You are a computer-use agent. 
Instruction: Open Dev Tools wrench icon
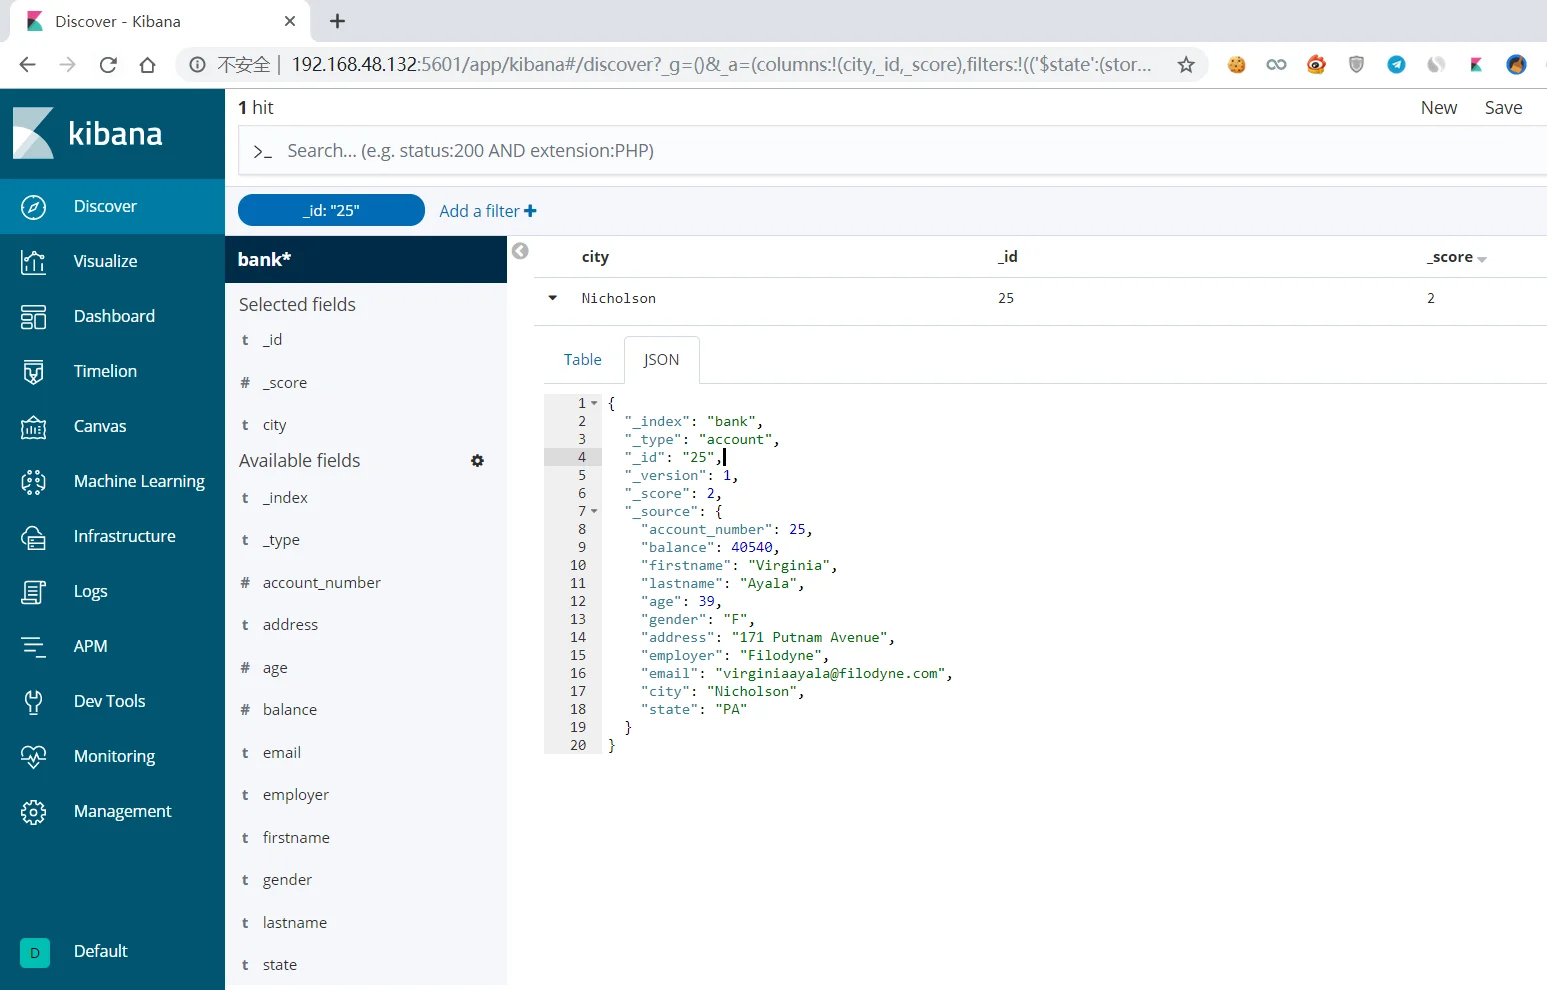pyautogui.click(x=33, y=702)
